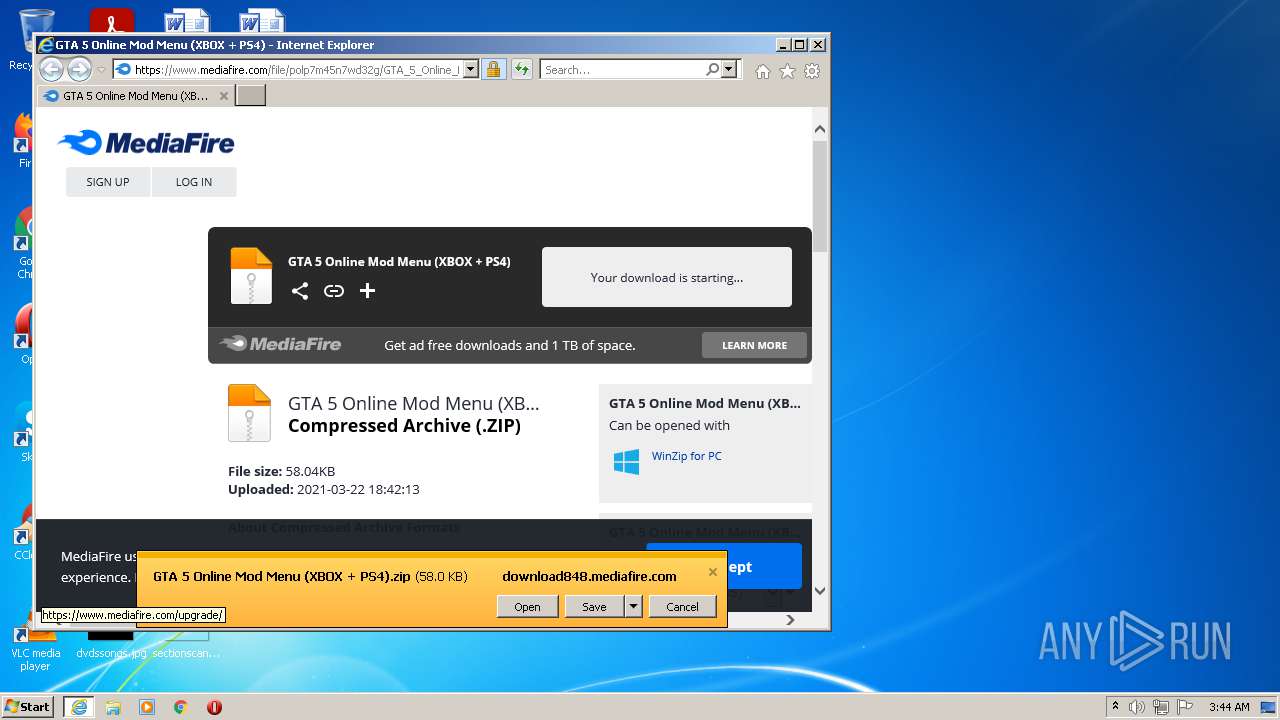Click the security lock icon in address bar
The height and width of the screenshot is (720, 1280).
493,69
